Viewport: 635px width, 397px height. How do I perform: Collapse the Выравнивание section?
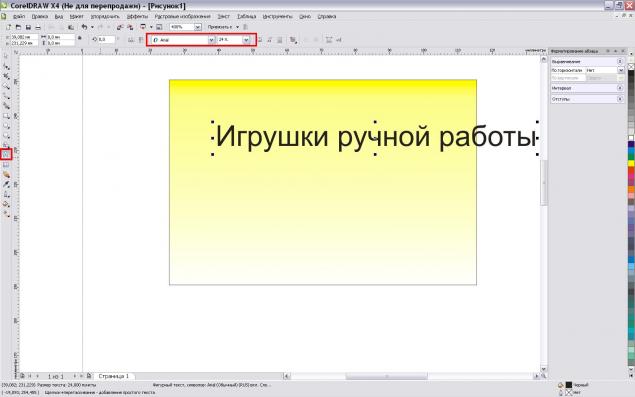tap(620, 61)
